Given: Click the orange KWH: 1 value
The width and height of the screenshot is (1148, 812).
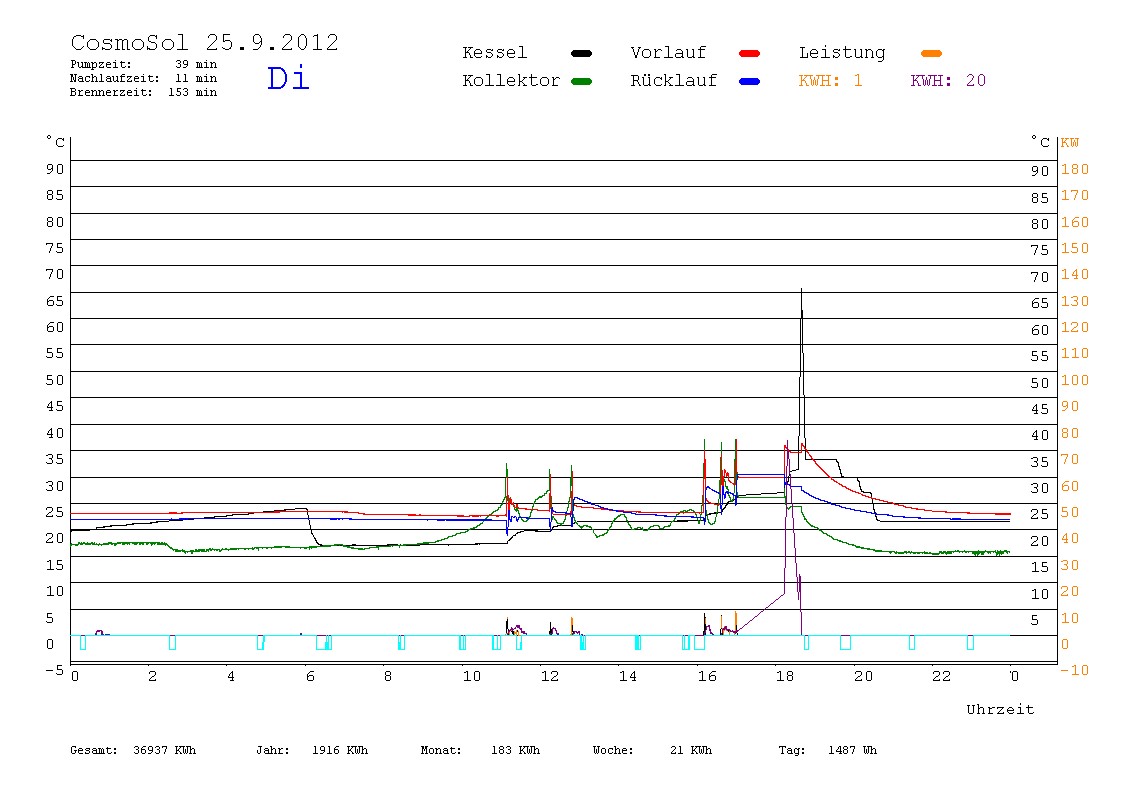Looking at the screenshot, I should pyautogui.click(x=830, y=81).
